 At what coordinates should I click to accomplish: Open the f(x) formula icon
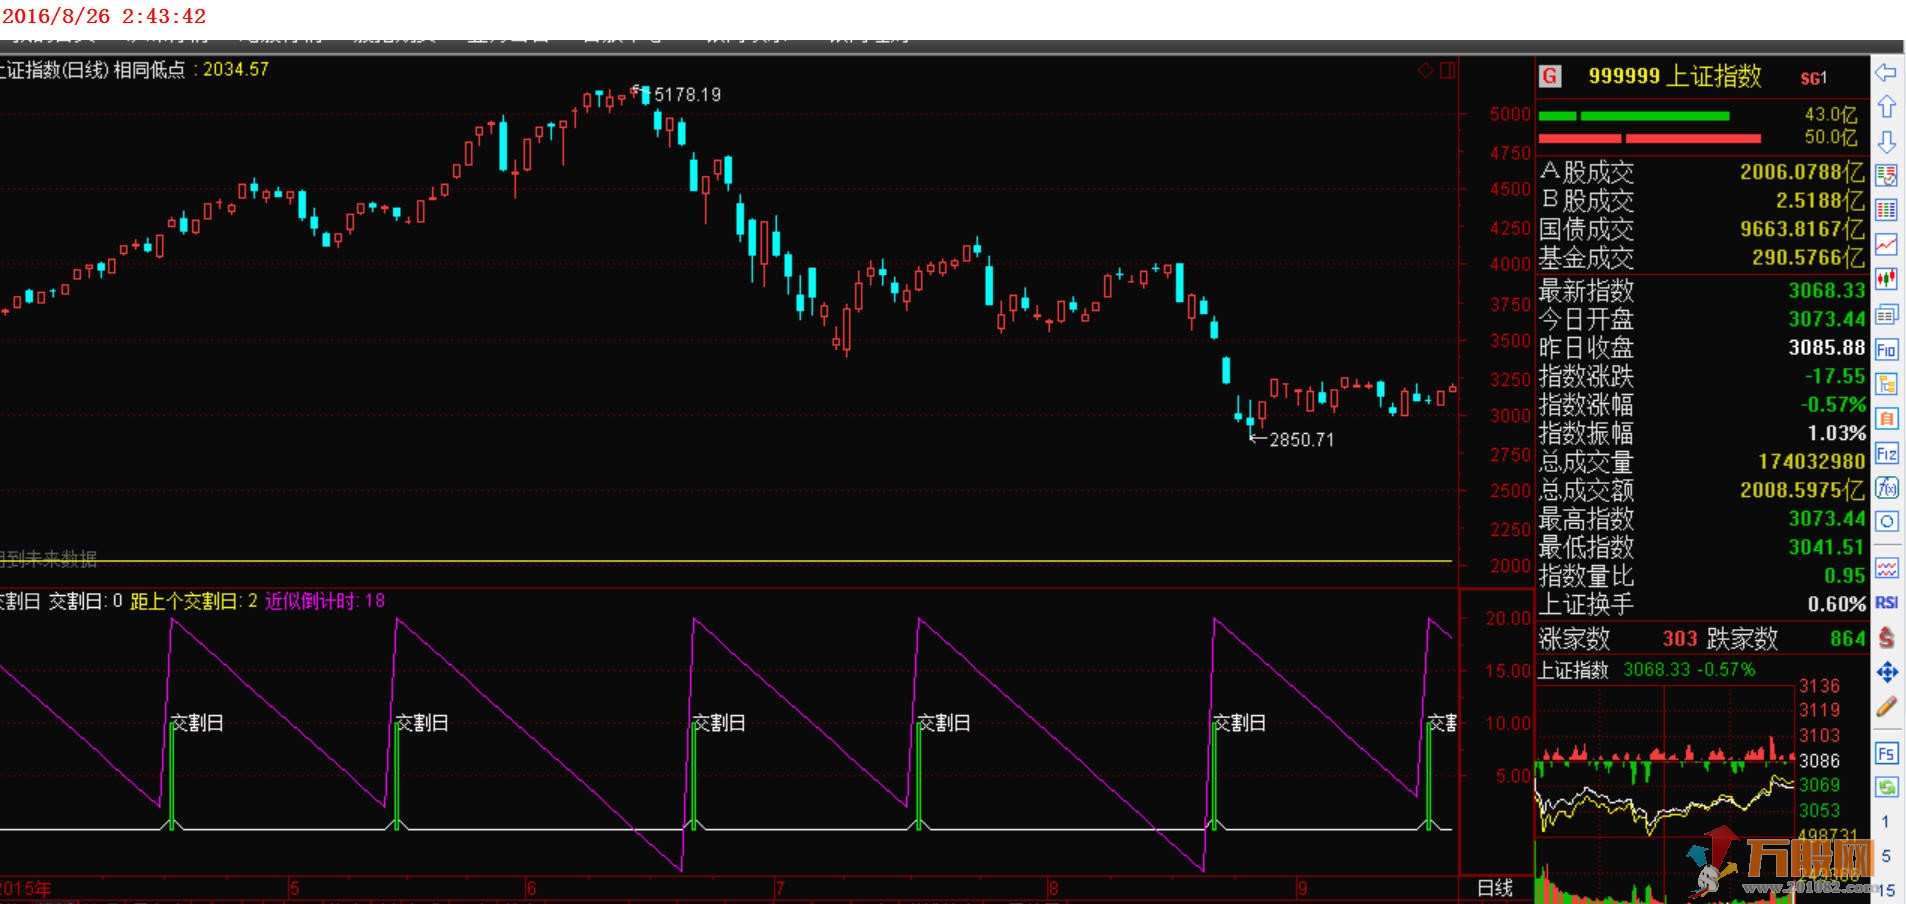click(x=1886, y=488)
